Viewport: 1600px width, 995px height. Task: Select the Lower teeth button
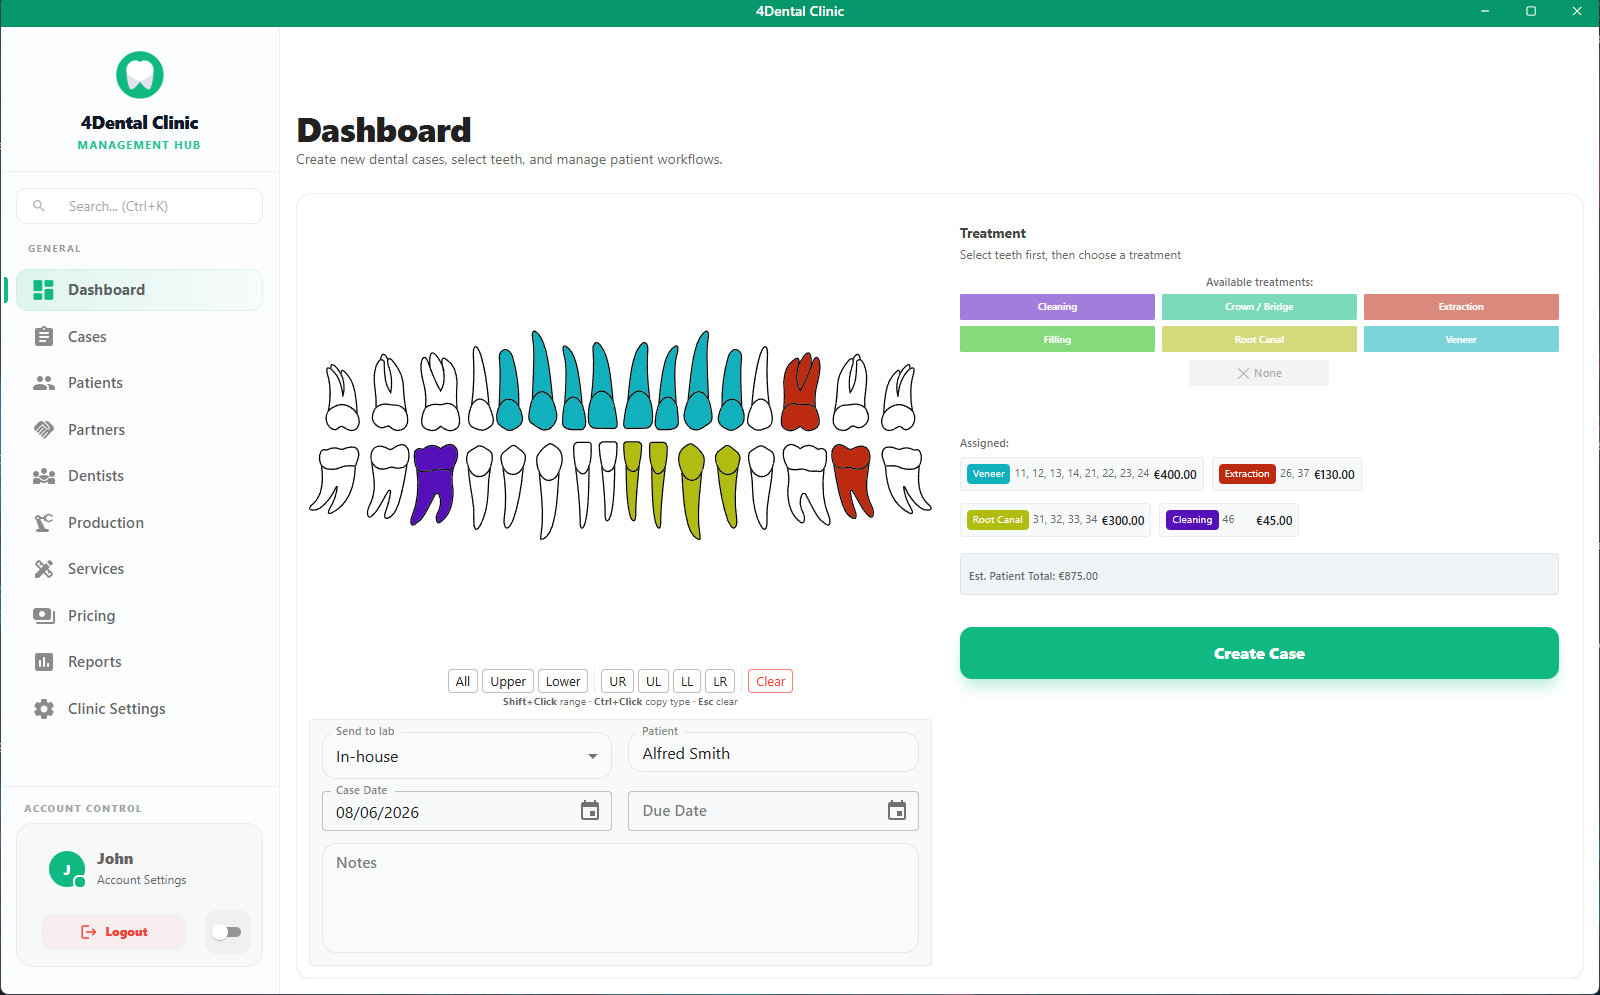563,681
